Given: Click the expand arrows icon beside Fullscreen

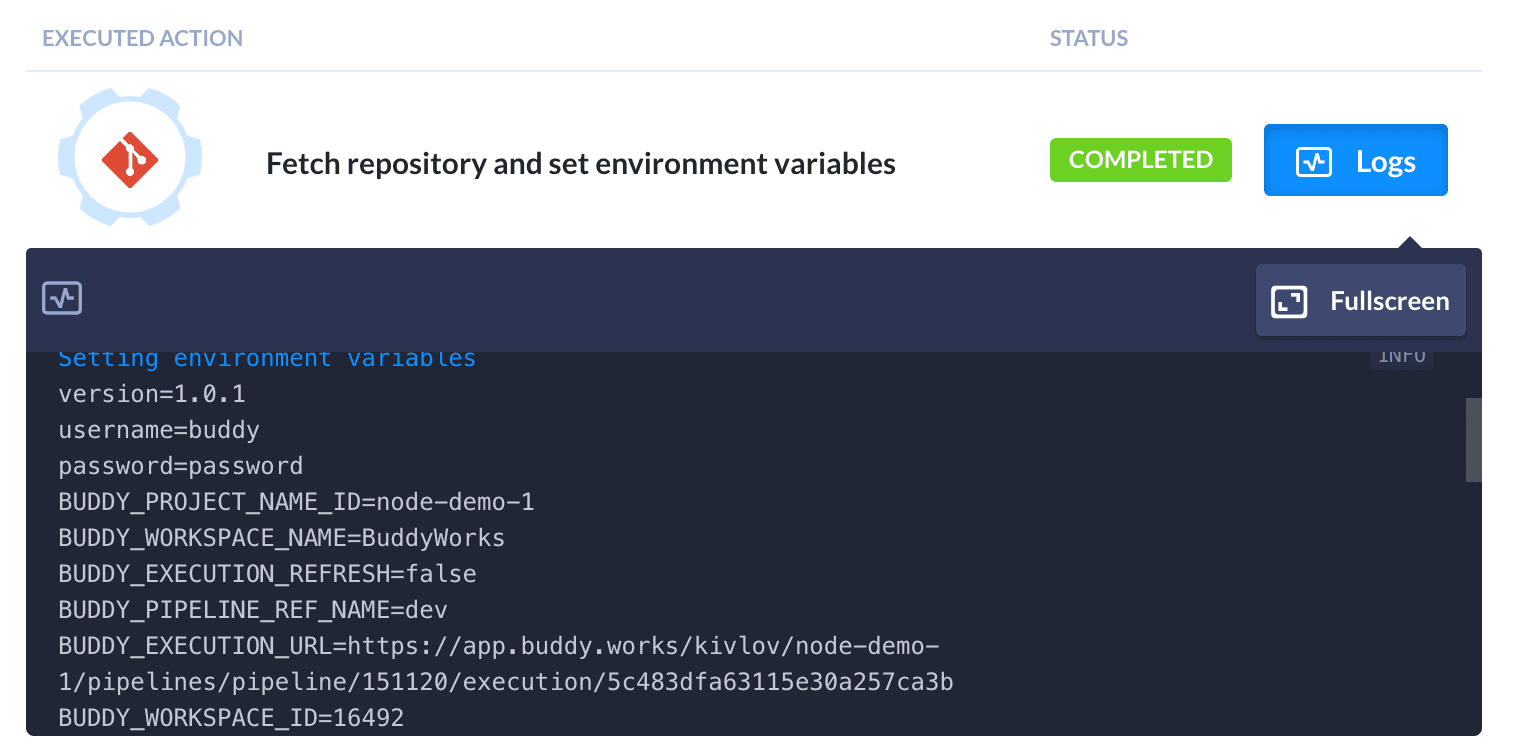Looking at the screenshot, I should [x=1289, y=301].
